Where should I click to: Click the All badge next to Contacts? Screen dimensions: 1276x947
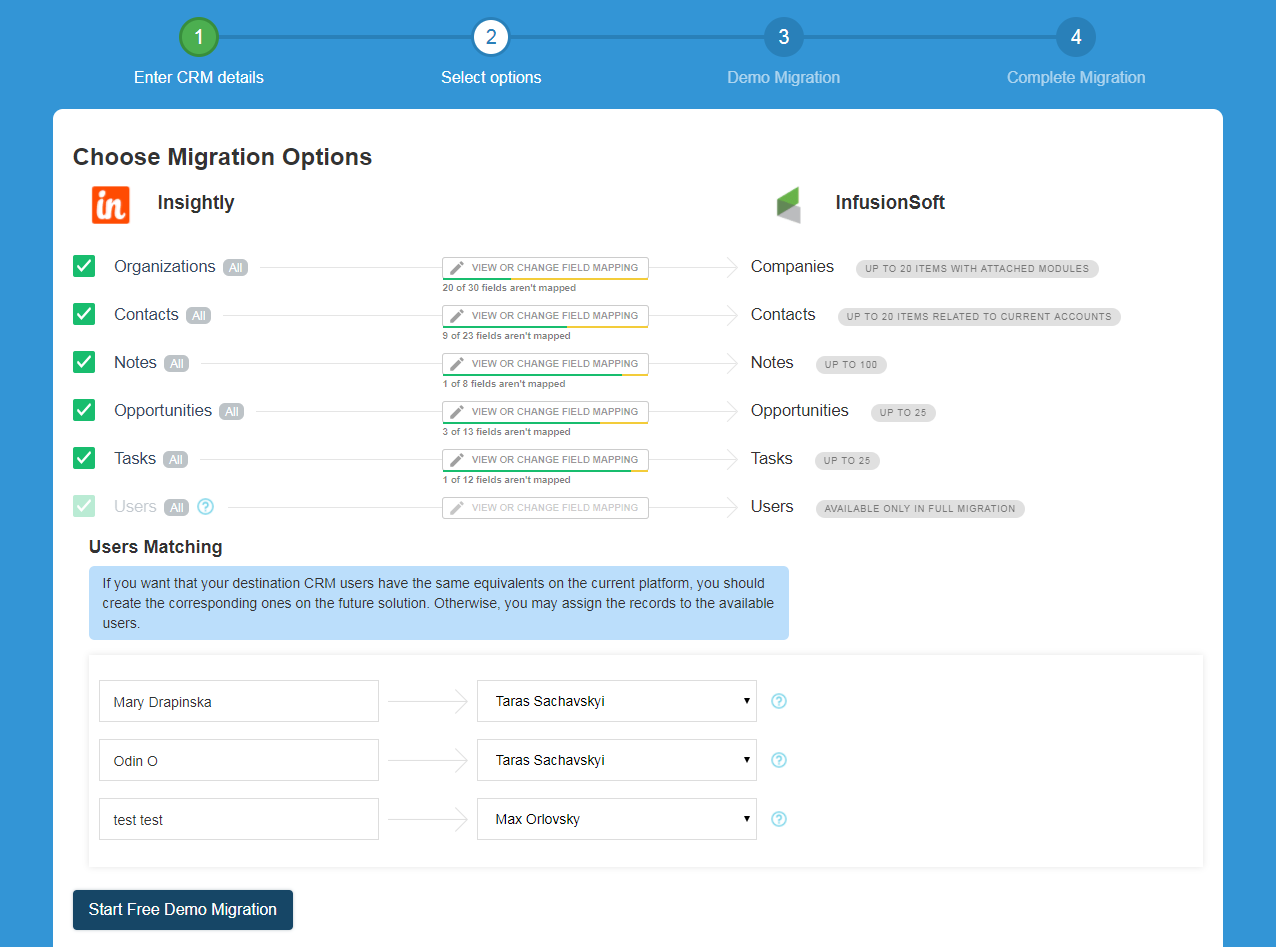coord(199,316)
